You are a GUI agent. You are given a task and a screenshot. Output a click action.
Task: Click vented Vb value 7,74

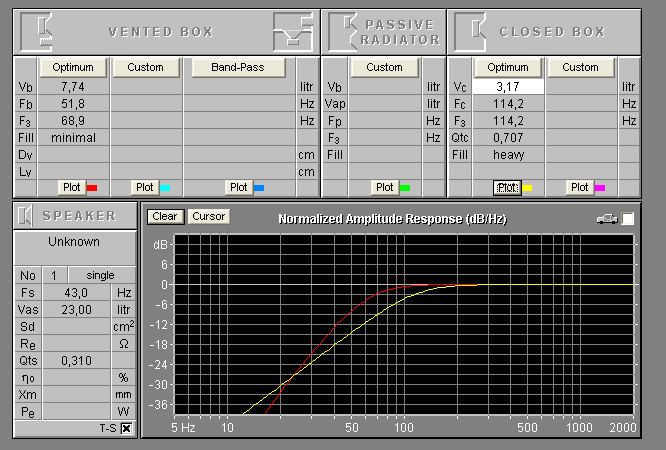(x=73, y=87)
